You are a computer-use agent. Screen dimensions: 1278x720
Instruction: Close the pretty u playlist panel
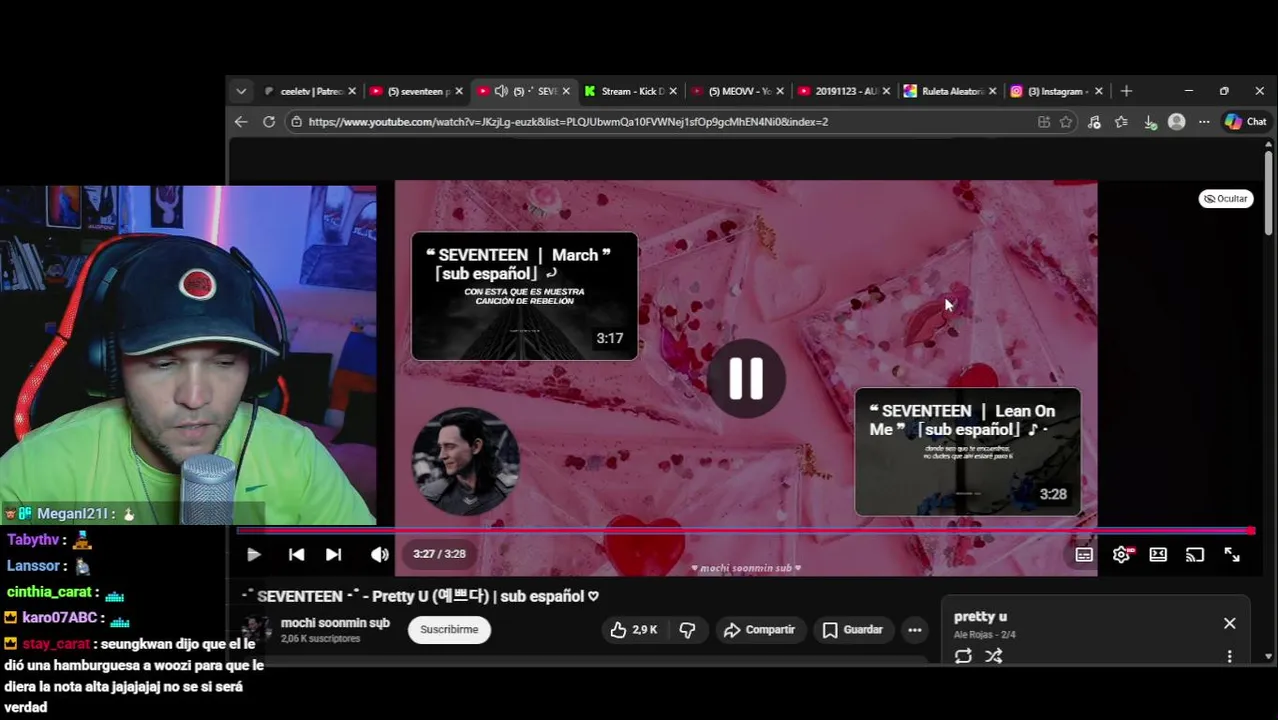(1229, 623)
